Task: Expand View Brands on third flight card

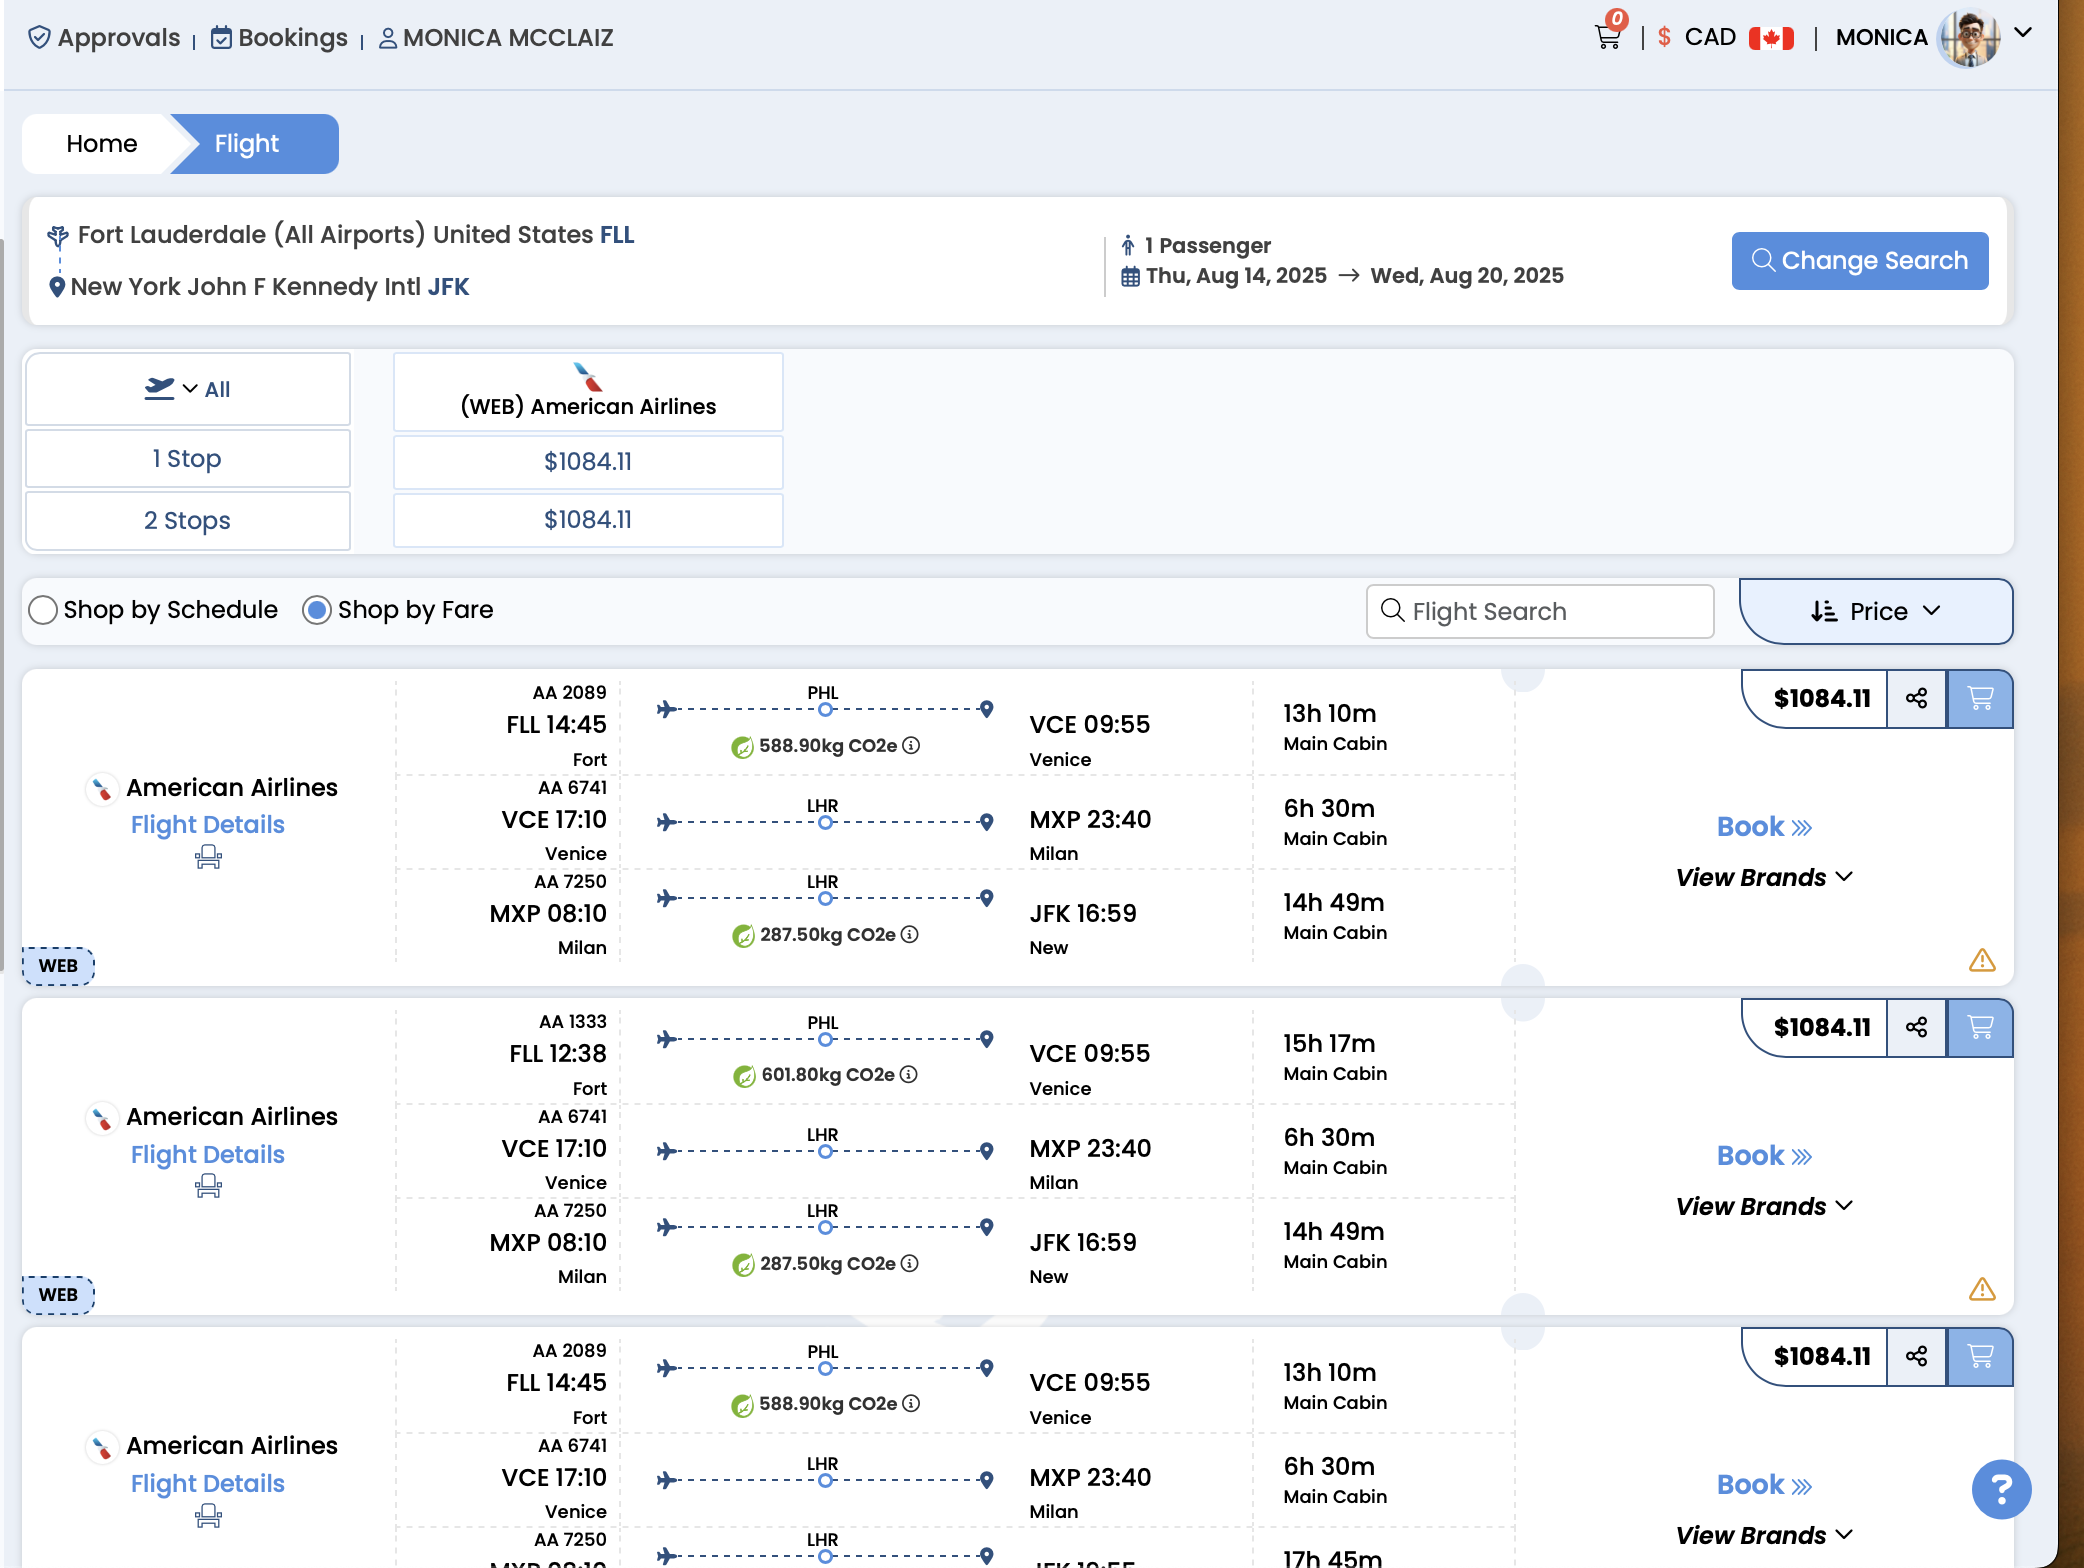Action: pos(1764,1535)
